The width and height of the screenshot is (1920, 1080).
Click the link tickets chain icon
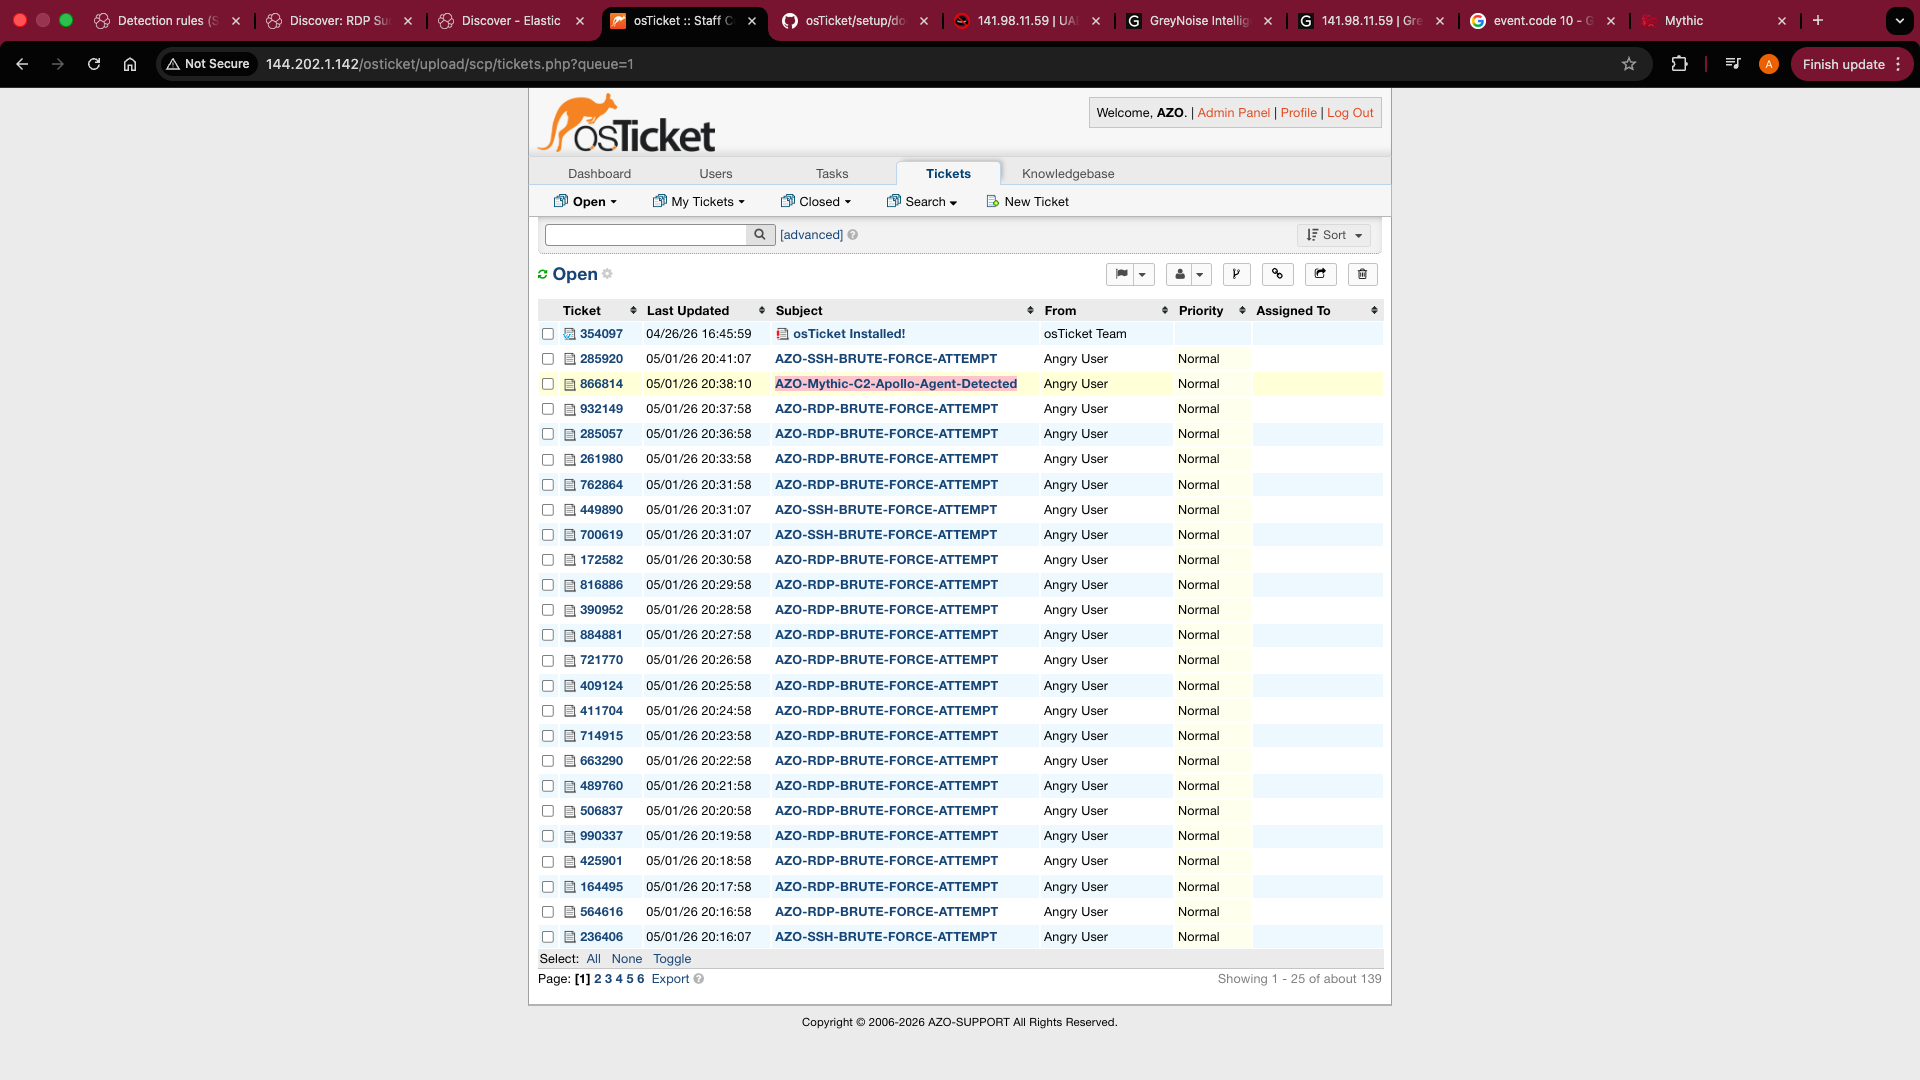(x=1277, y=274)
